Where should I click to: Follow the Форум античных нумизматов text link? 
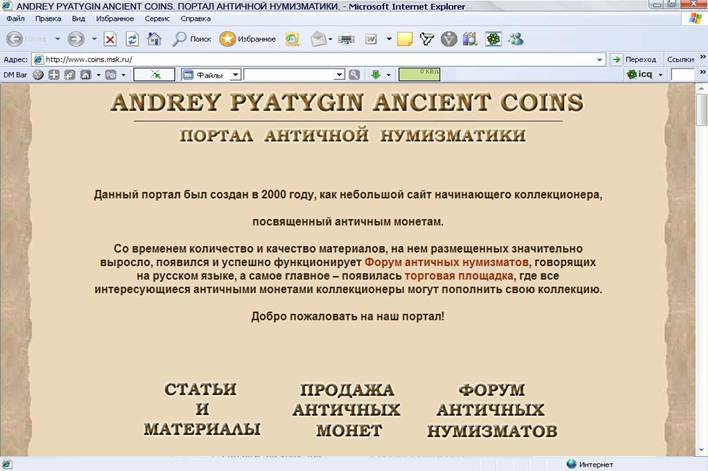click(446, 262)
